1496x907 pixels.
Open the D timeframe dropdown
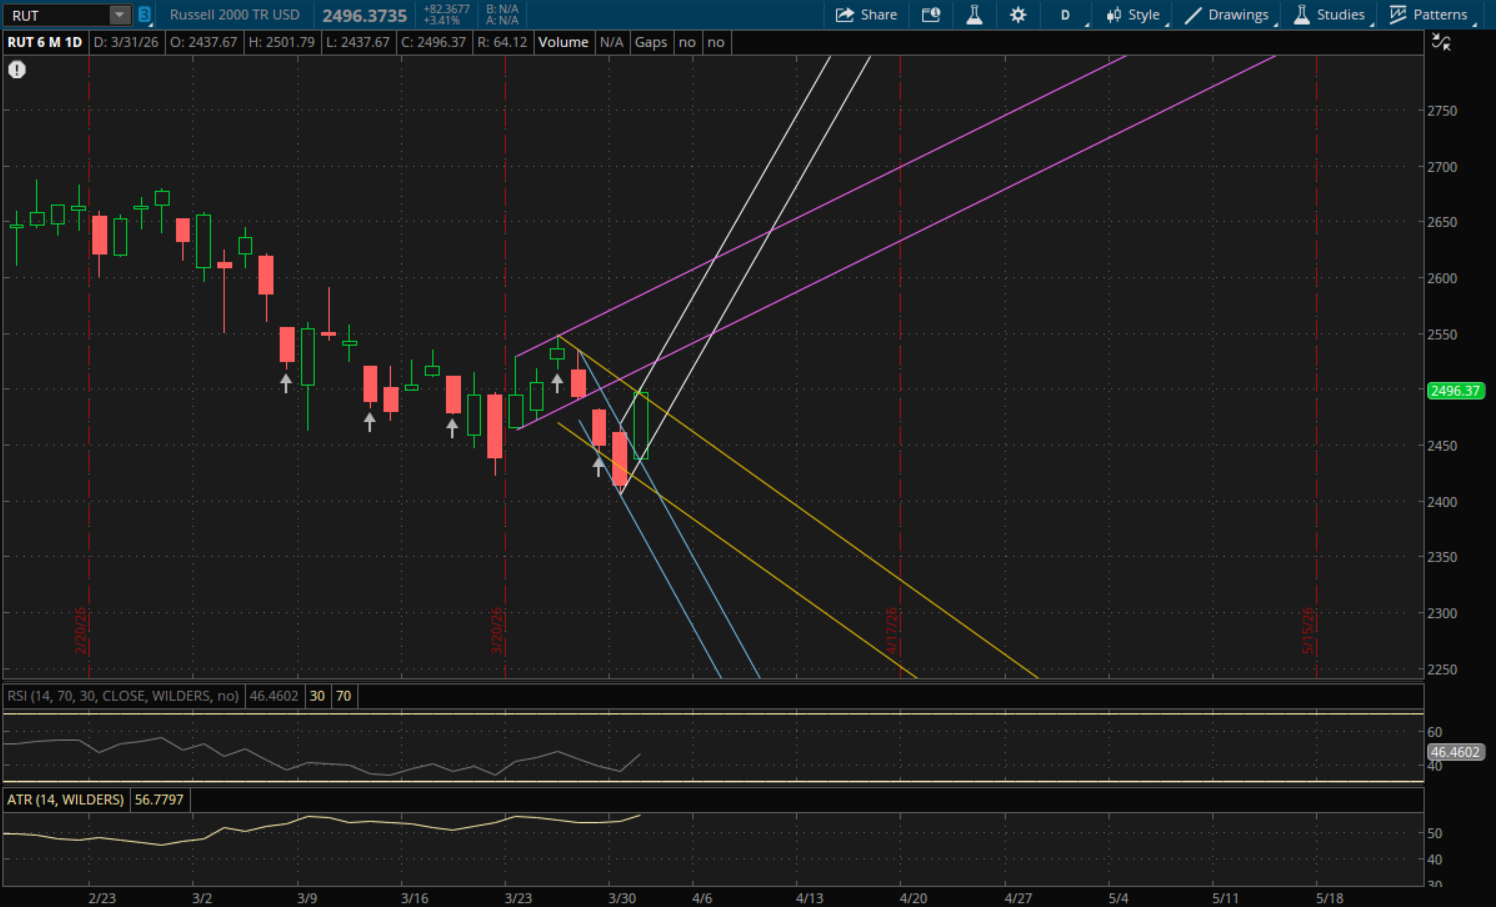pyautogui.click(x=1066, y=15)
